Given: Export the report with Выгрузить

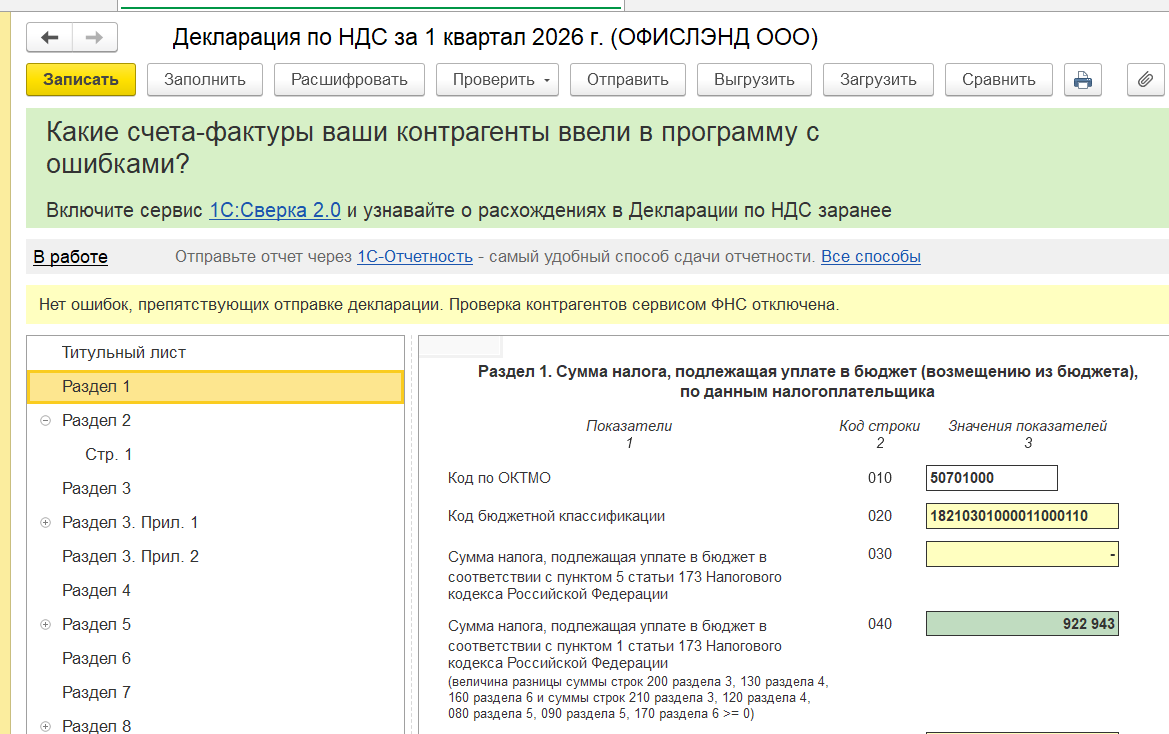Looking at the screenshot, I should click(754, 80).
